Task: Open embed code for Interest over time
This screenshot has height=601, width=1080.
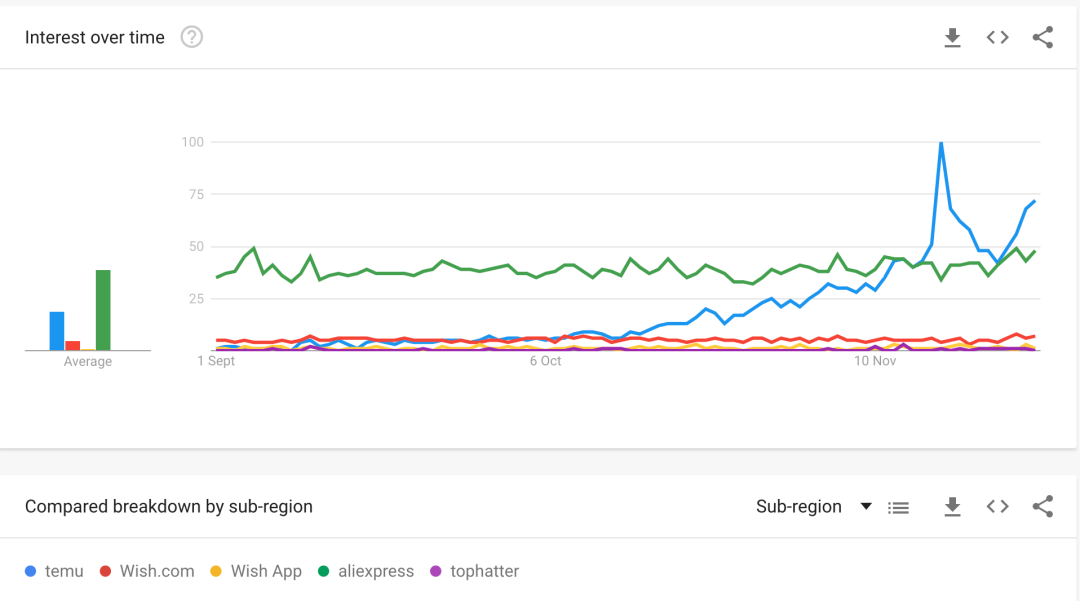Action: pyautogui.click(x=997, y=38)
